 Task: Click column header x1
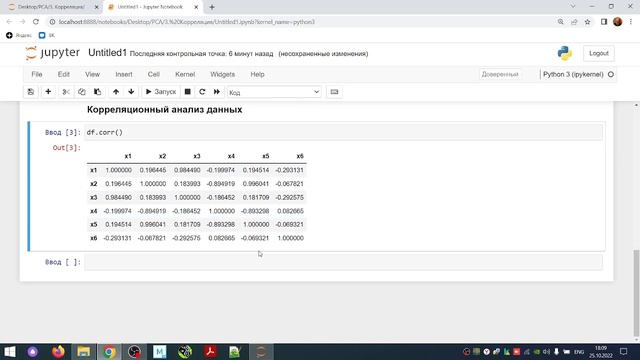coord(128,156)
